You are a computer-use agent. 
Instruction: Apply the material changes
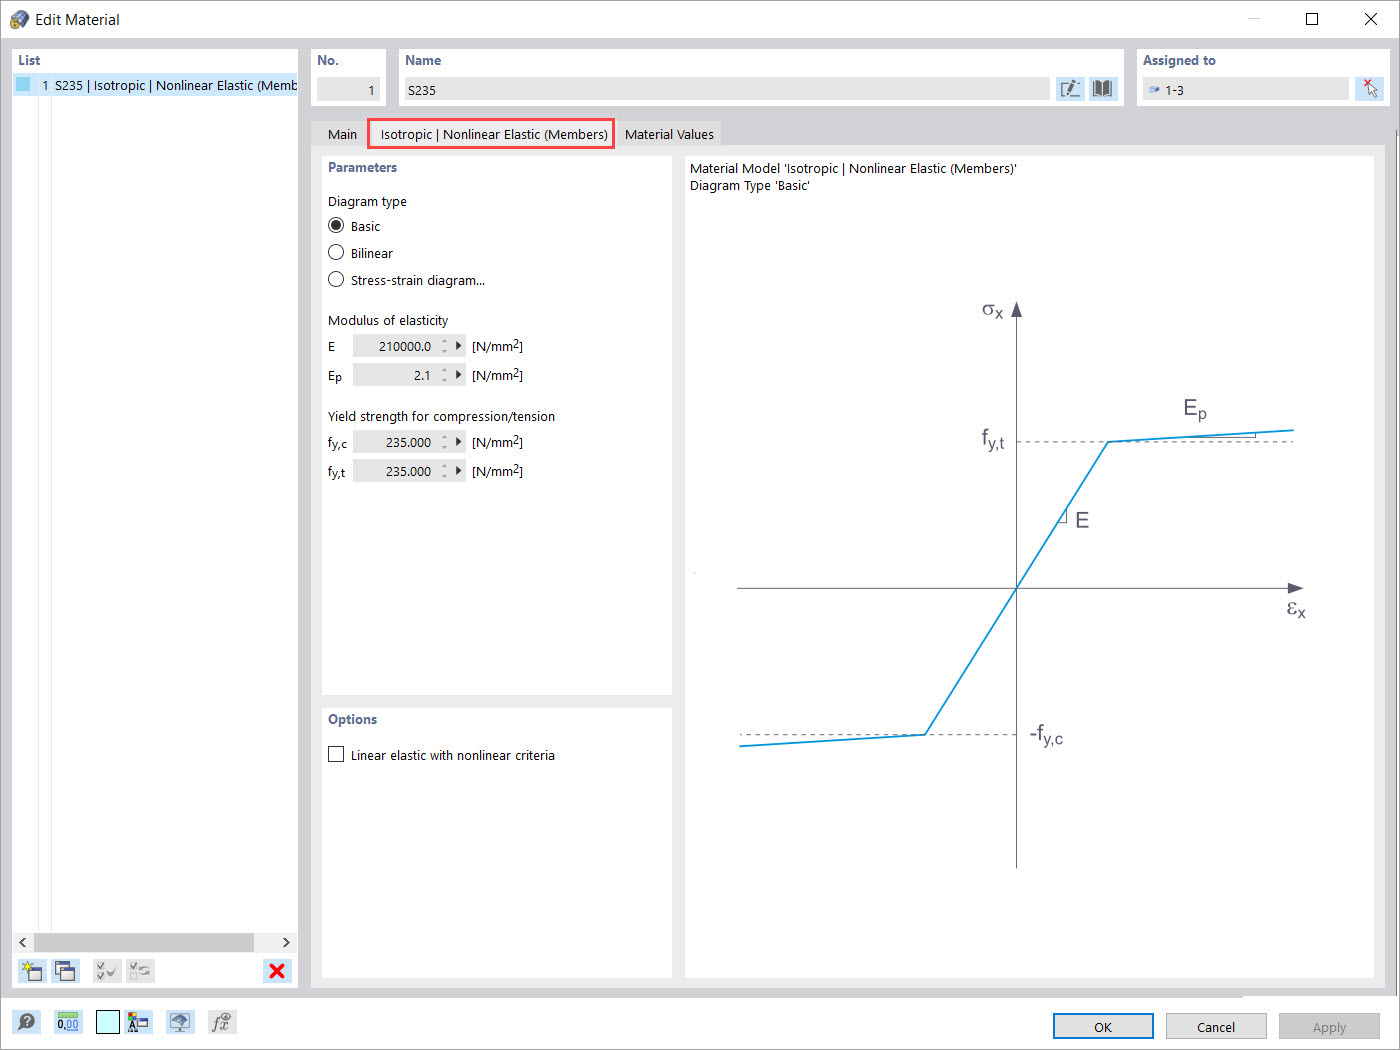coord(1329,1026)
